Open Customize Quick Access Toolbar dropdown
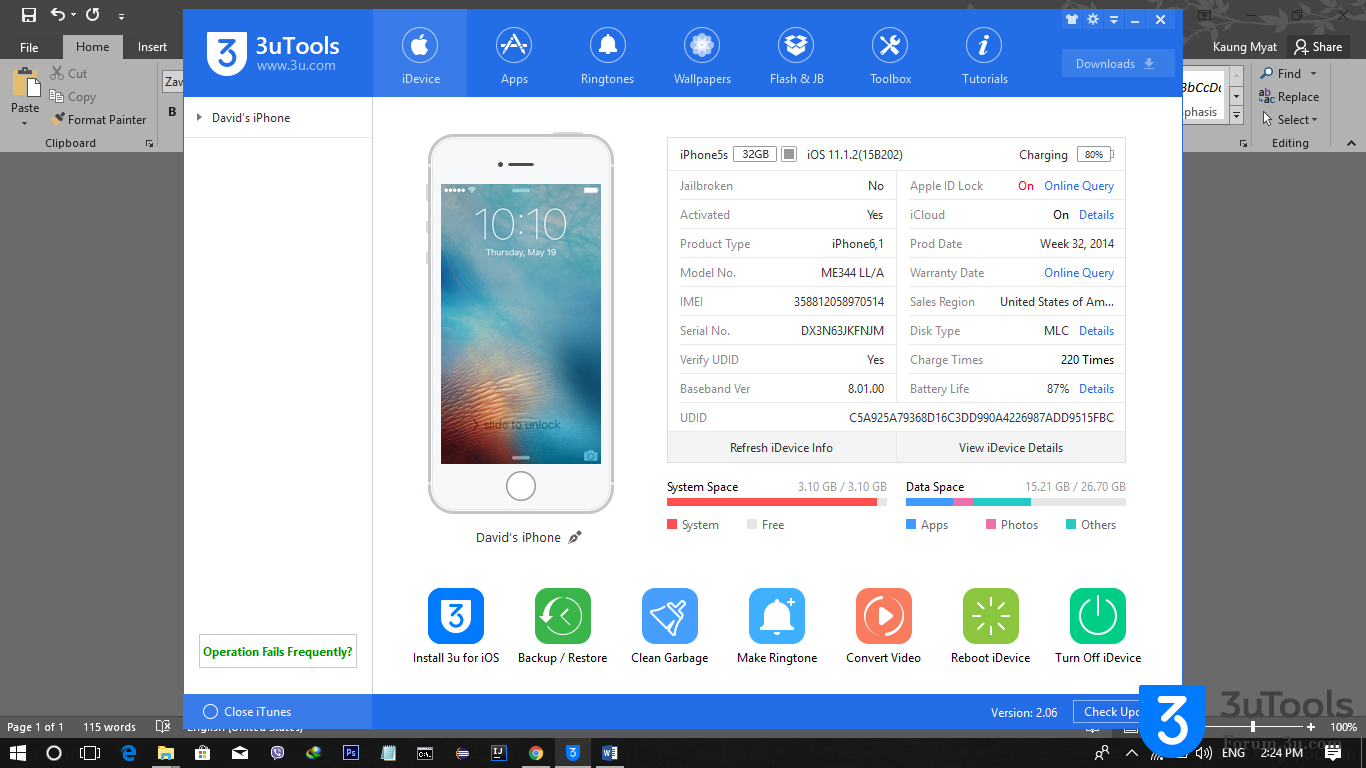This screenshot has width=1366, height=768. pos(122,16)
